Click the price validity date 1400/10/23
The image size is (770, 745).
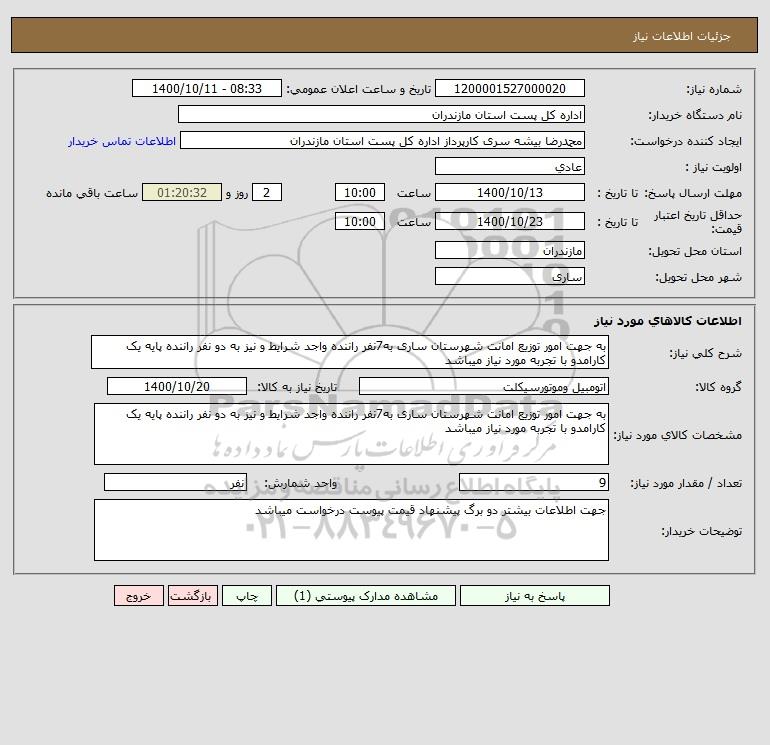click(510, 221)
